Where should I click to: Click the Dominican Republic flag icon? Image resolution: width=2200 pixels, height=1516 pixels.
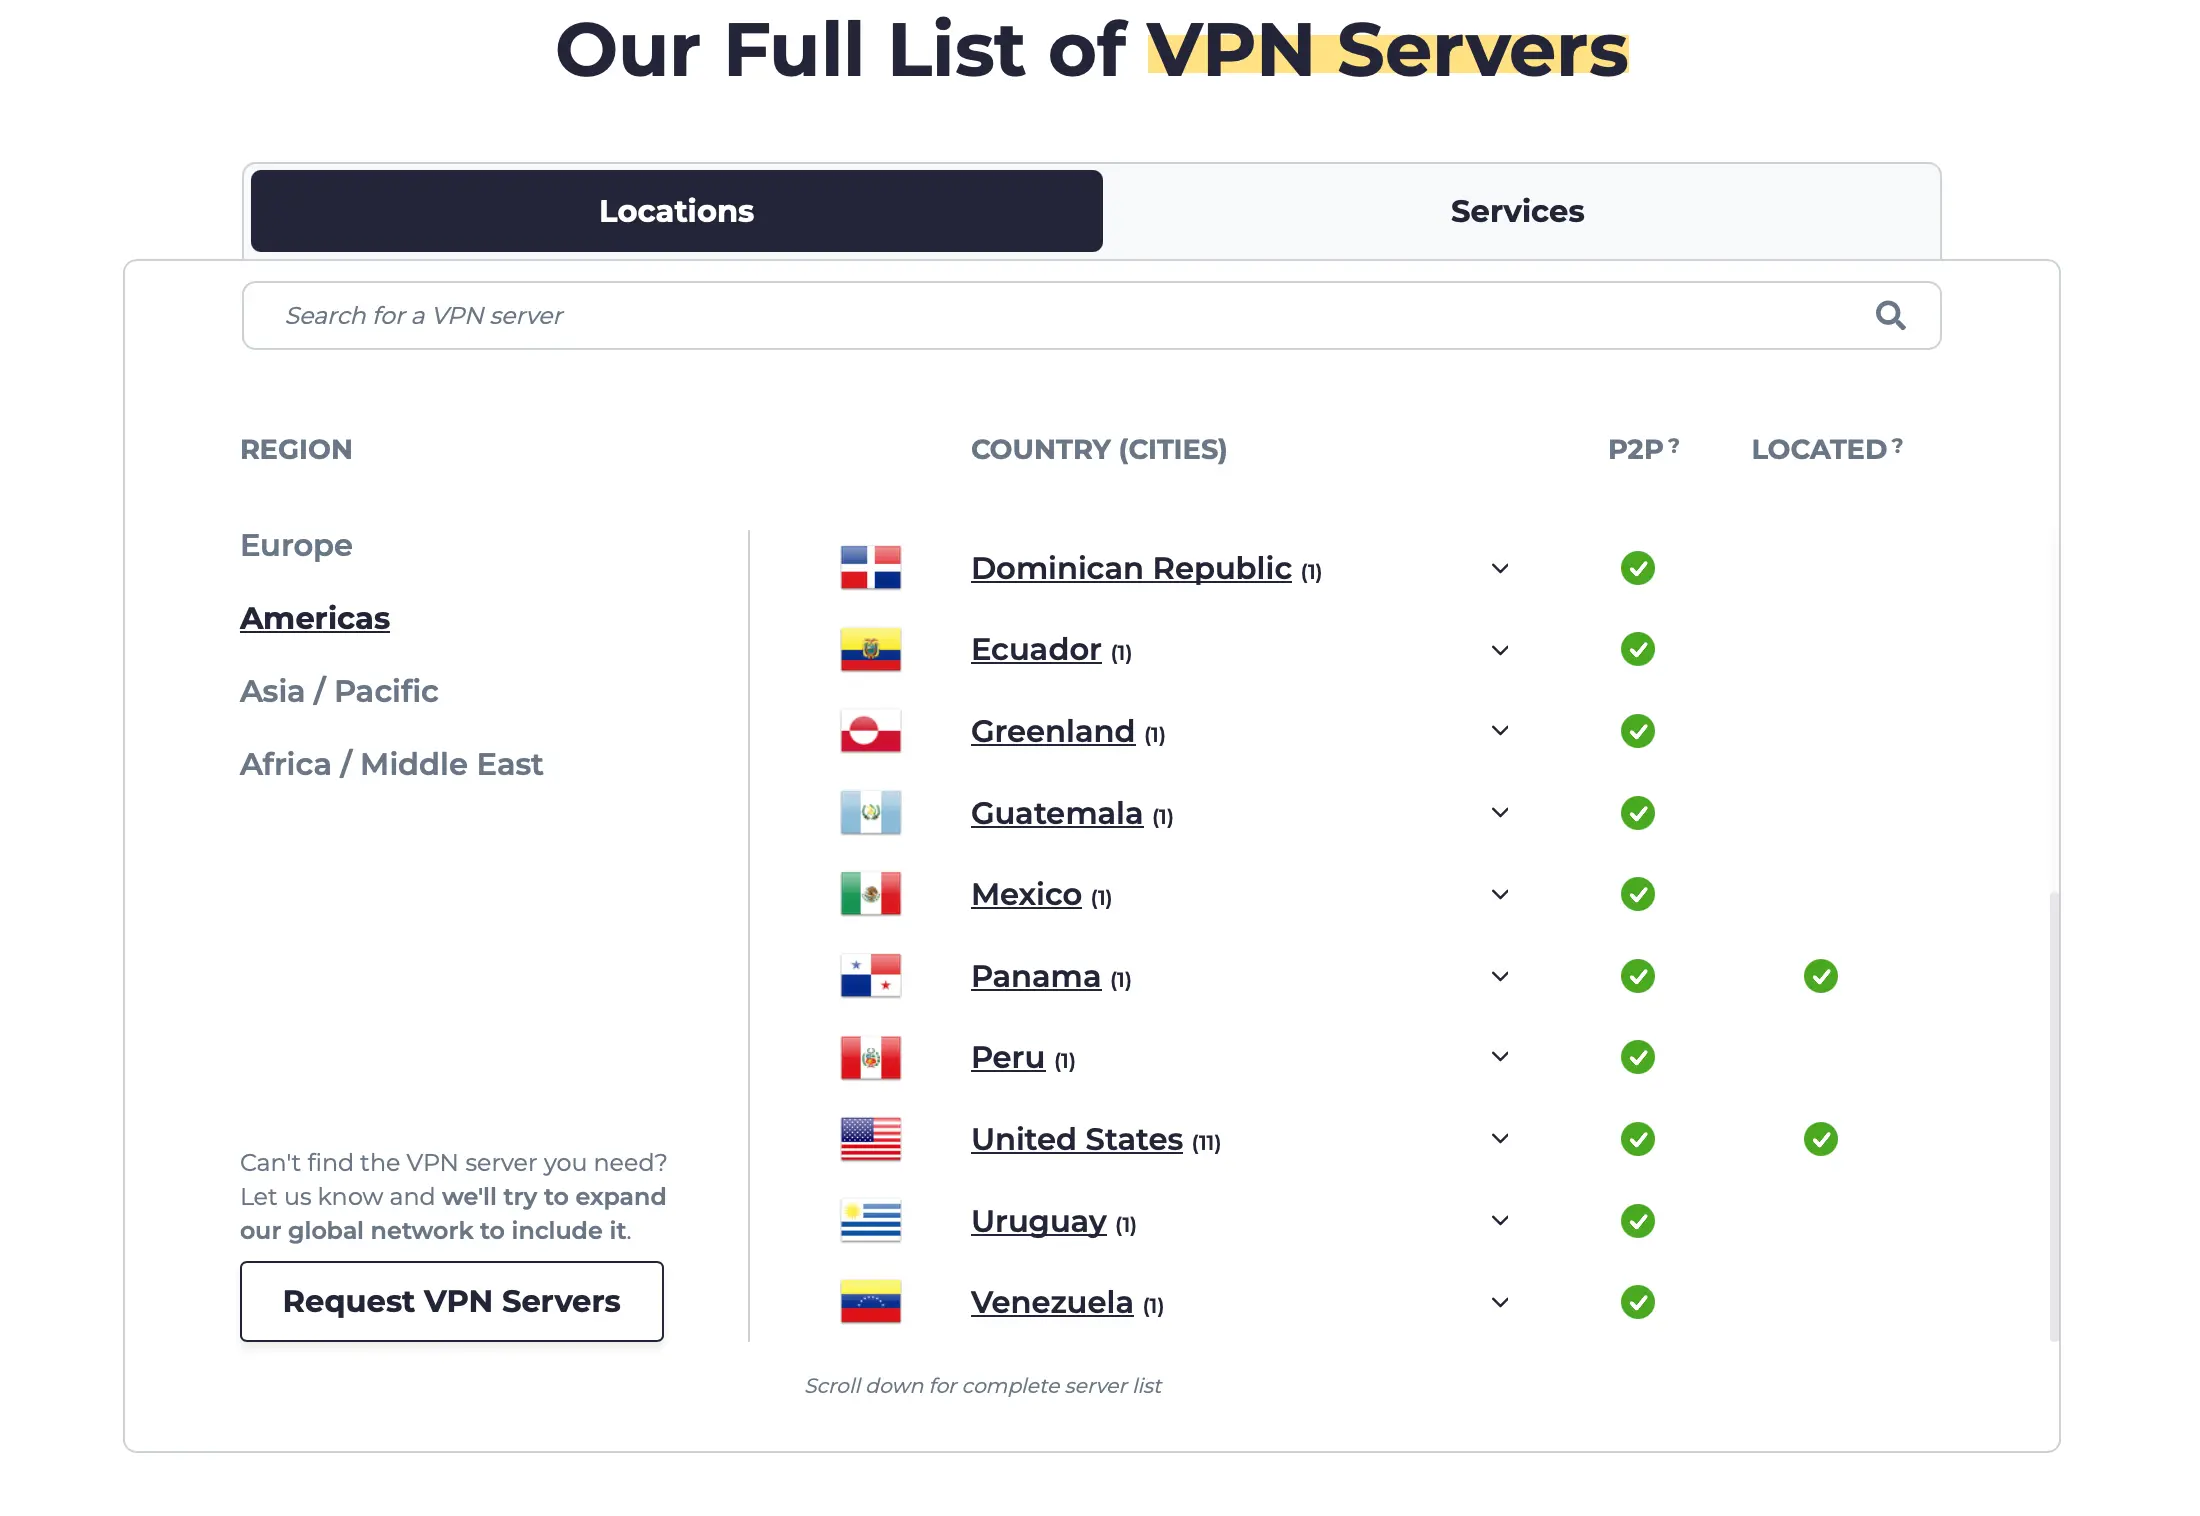[x=870, y=567]
